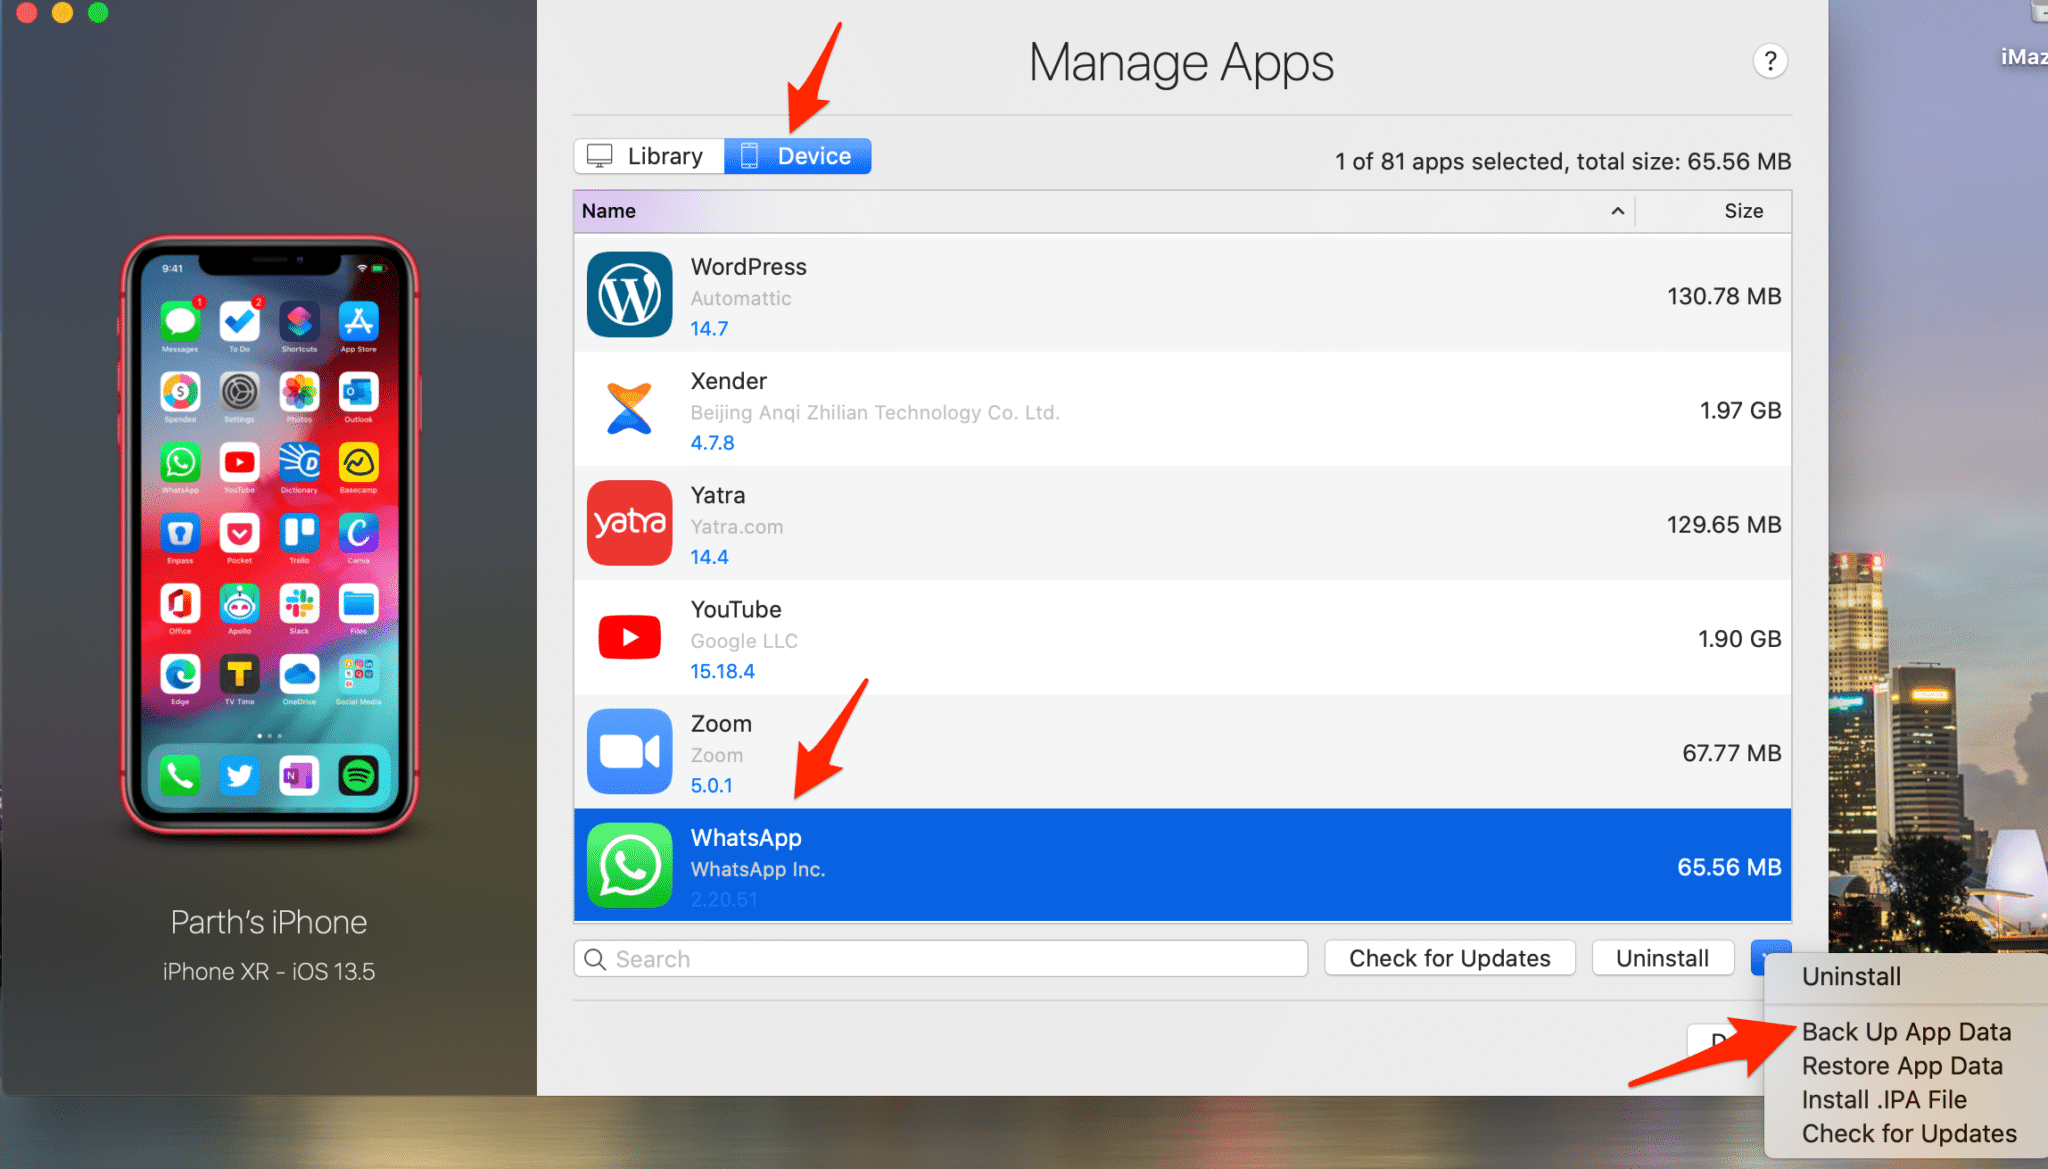Select the Zoom row in app list
Screen dimensions: 2048x1169
click(x=1180, y=752)
